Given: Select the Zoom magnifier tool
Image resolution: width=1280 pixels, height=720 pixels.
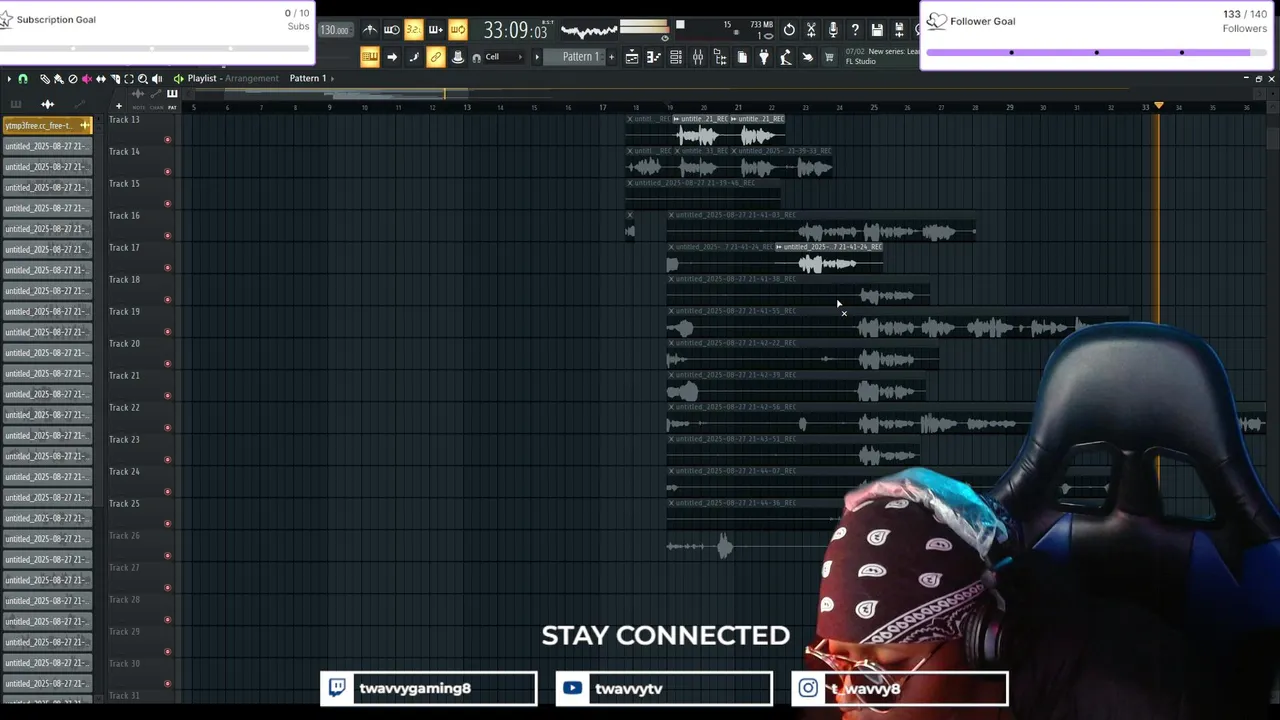Looking at the screenshot, I should [142, 78].
